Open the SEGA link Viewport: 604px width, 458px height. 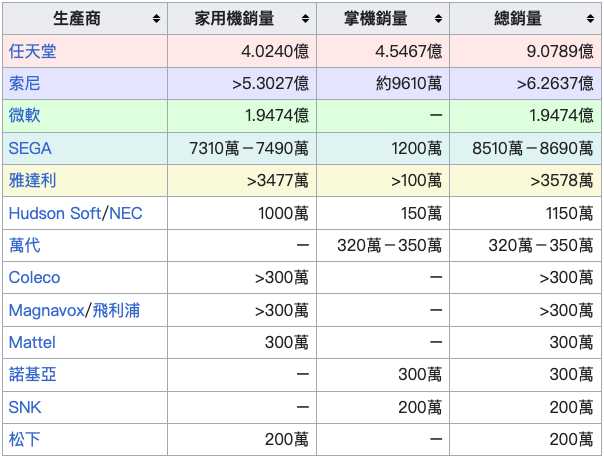point(30,148)
